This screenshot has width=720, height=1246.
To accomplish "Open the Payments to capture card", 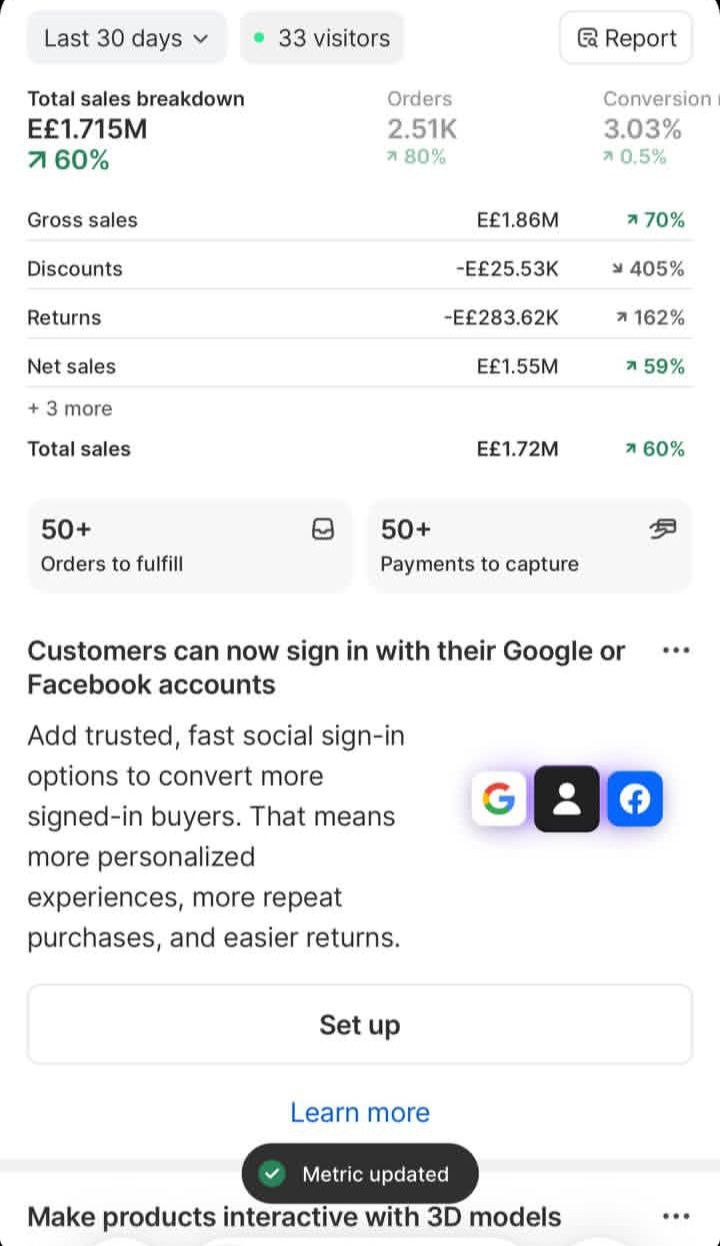I will coord(529,546).
